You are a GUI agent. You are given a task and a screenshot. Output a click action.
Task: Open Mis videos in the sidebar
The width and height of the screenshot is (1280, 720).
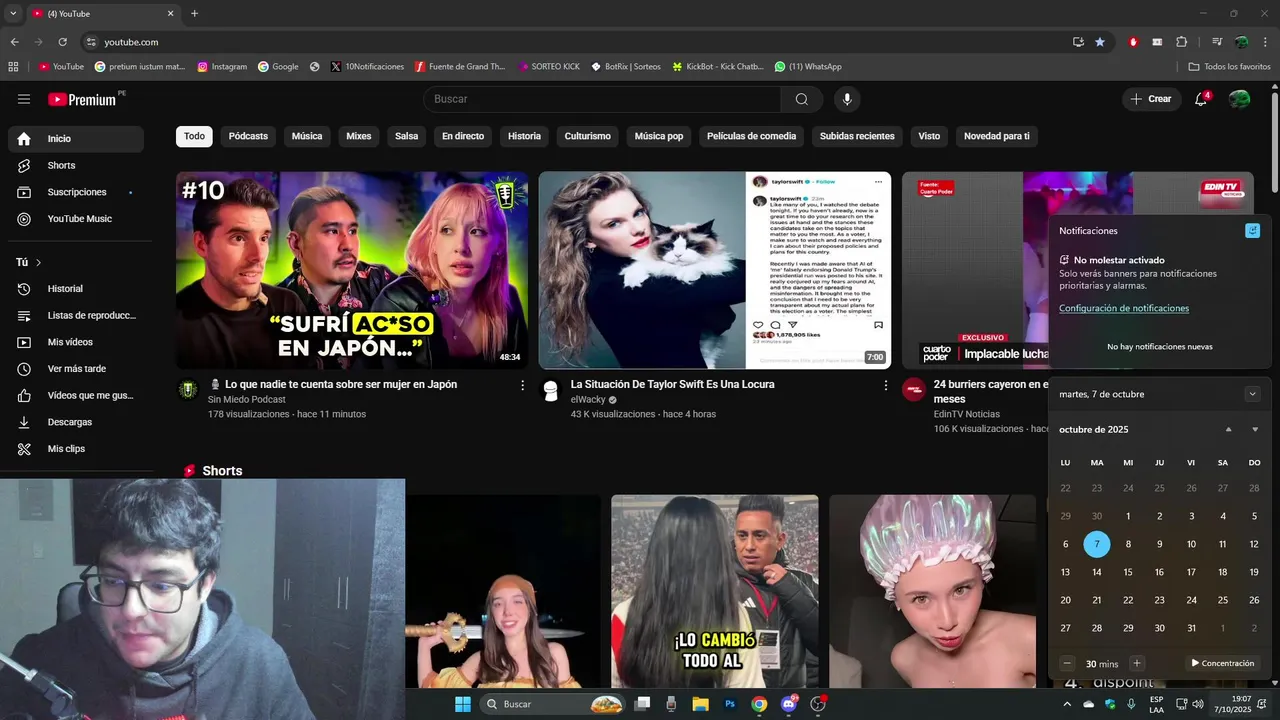point(76,342)
